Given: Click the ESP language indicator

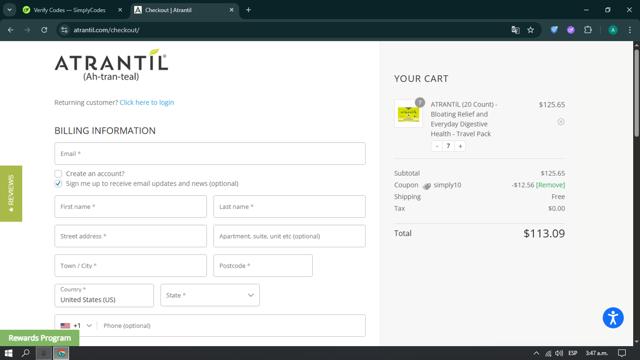Looking at the screenshot, I should click(x=573, y=353).
